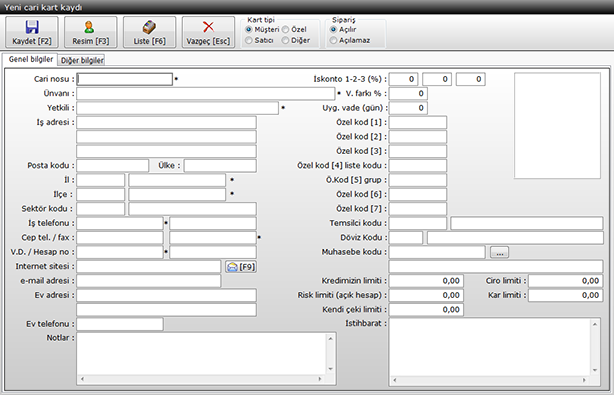The width and height of the screenshot is (614, 395).
Task: Click inside the Notlar text area
Action: tap(202, 354)
